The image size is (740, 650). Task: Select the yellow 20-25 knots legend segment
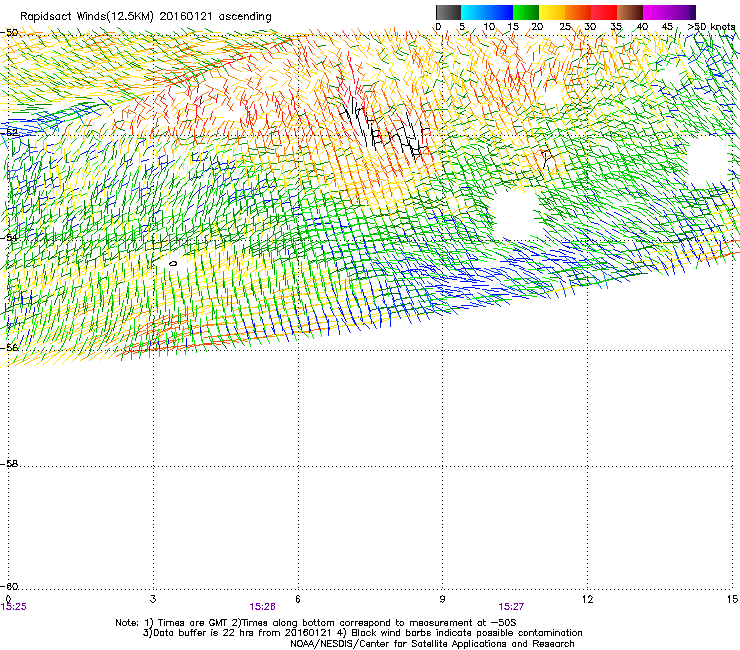click(552, 12)
